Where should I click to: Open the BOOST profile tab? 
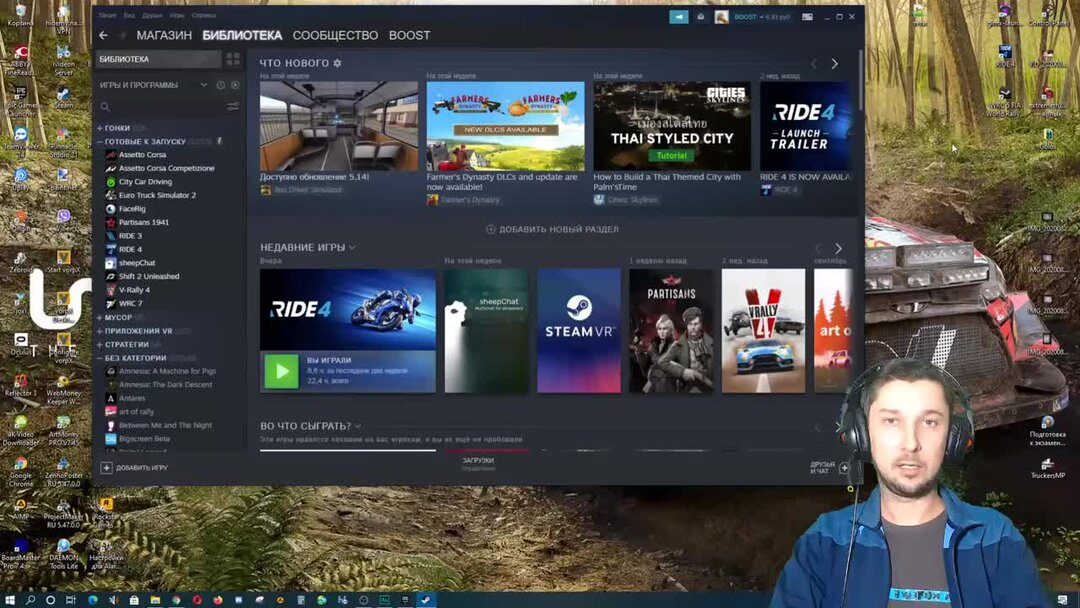pos(409,35)
